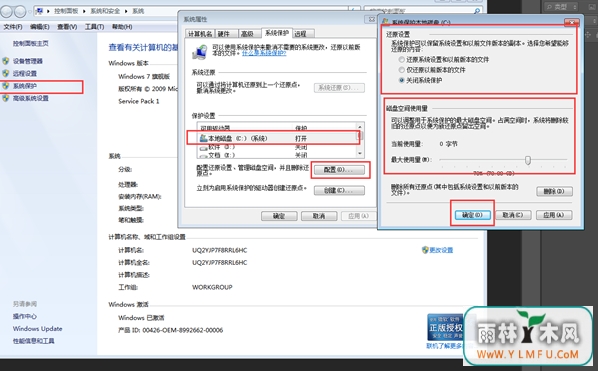Click the Forward arrow in Explorer window
The width and height of the screenshot is (598, 371).
click(20, 11)
